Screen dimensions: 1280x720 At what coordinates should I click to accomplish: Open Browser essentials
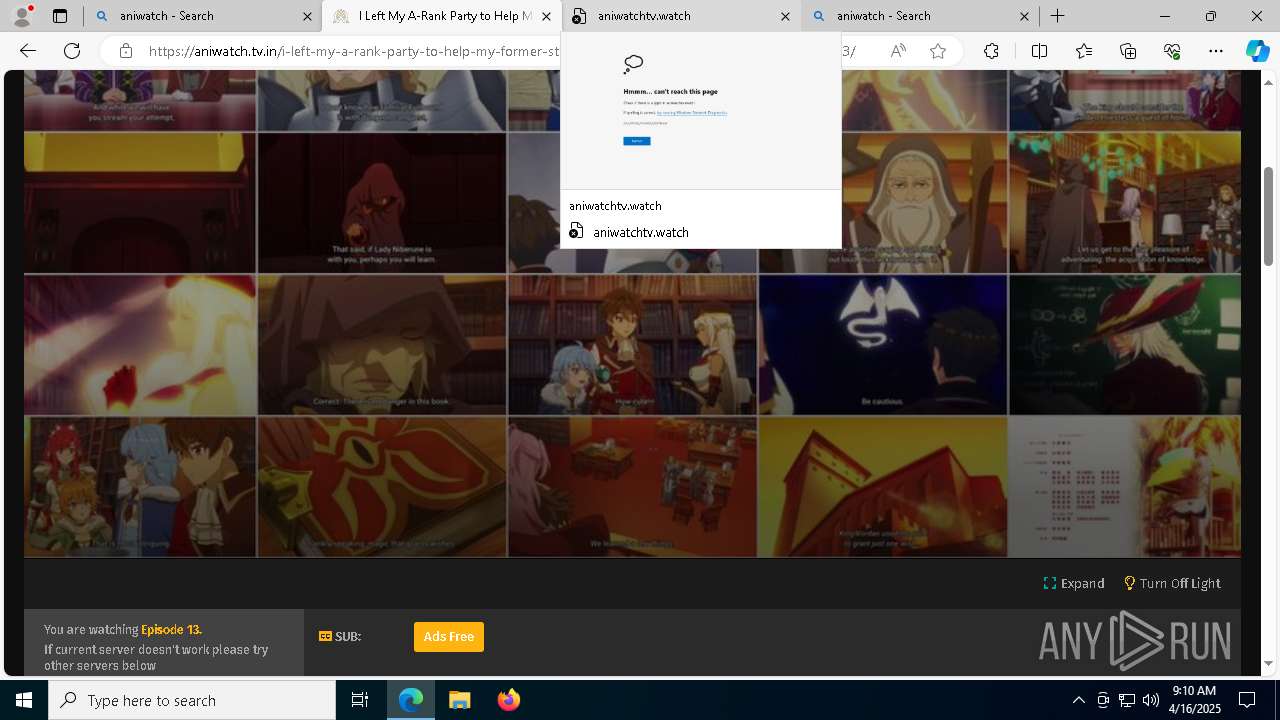tap(1172, 51)
